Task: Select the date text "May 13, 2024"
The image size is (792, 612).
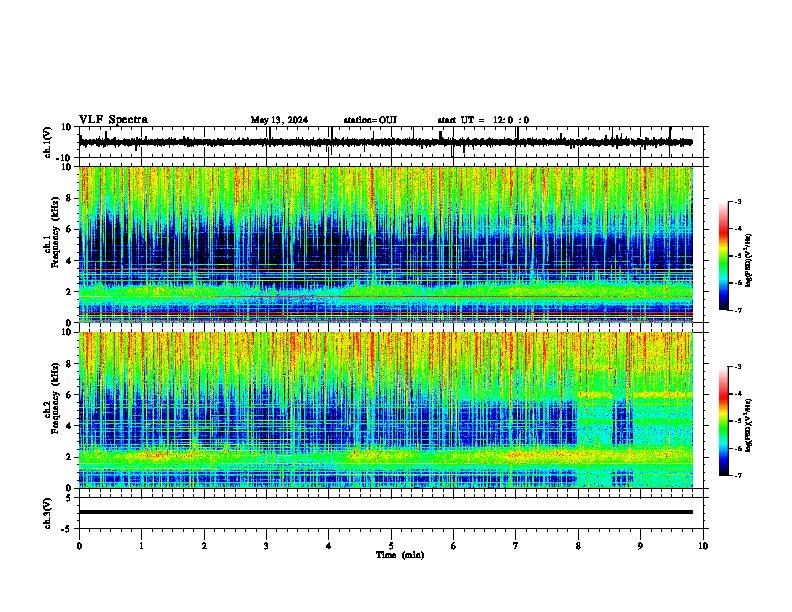Action: click(x=279, y=120)
